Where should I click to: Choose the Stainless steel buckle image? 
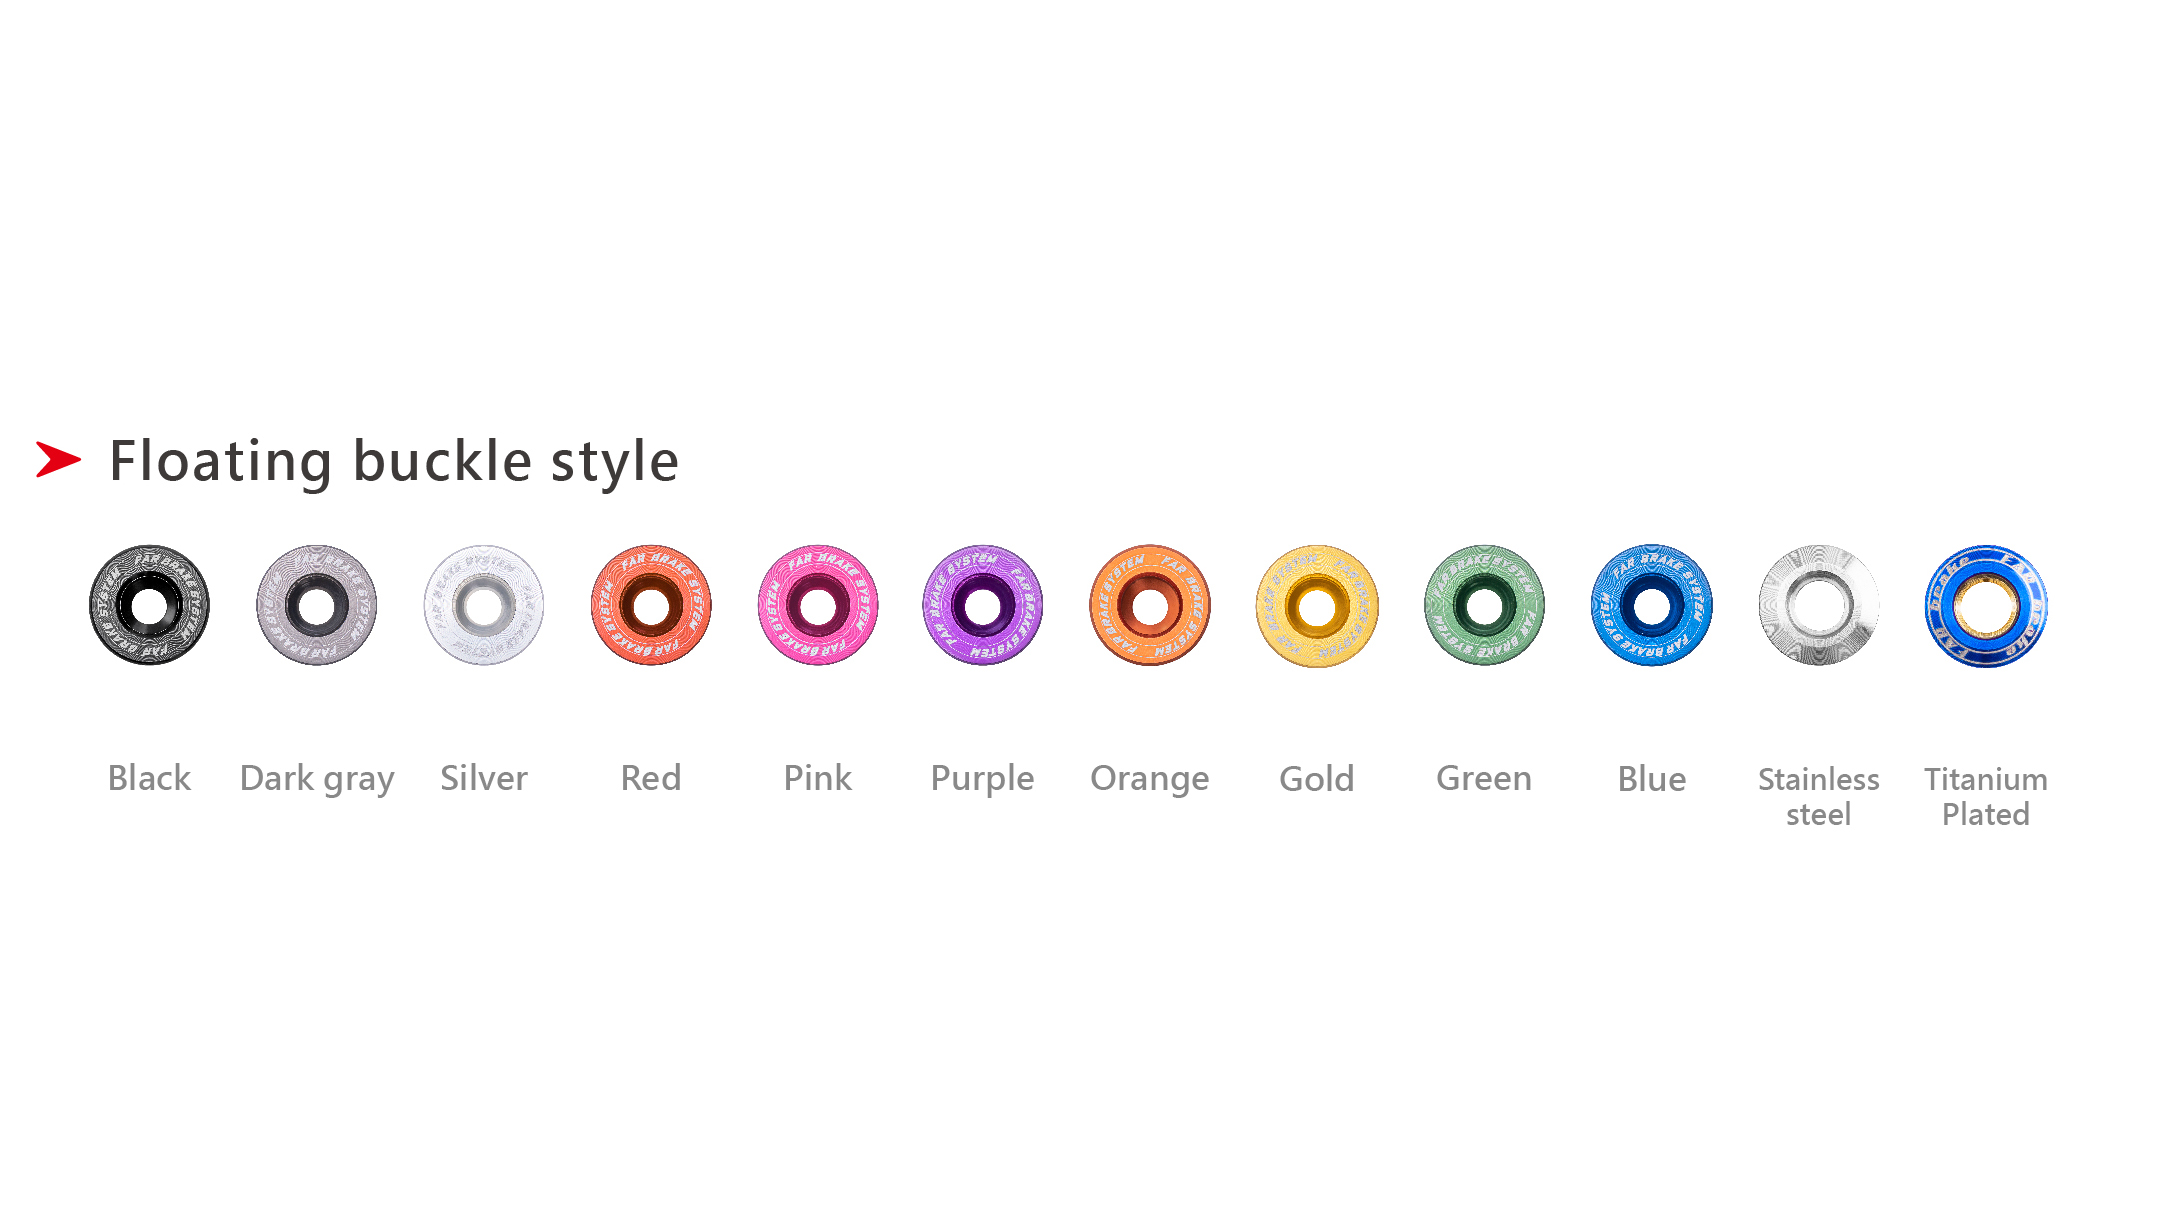[1819, 605]
